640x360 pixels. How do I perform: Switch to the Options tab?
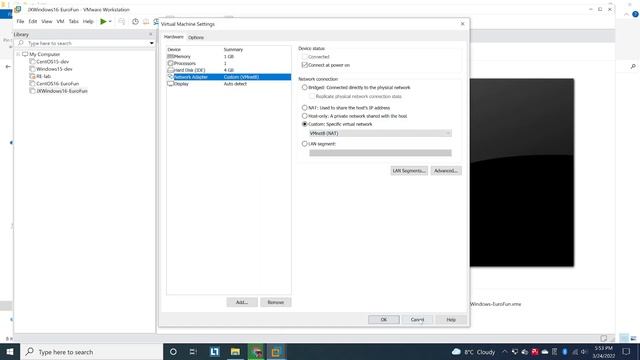[196, 37]
